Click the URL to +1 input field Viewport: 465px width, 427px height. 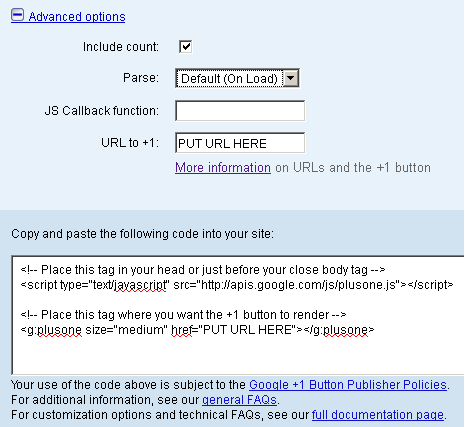tap(240, 143)
